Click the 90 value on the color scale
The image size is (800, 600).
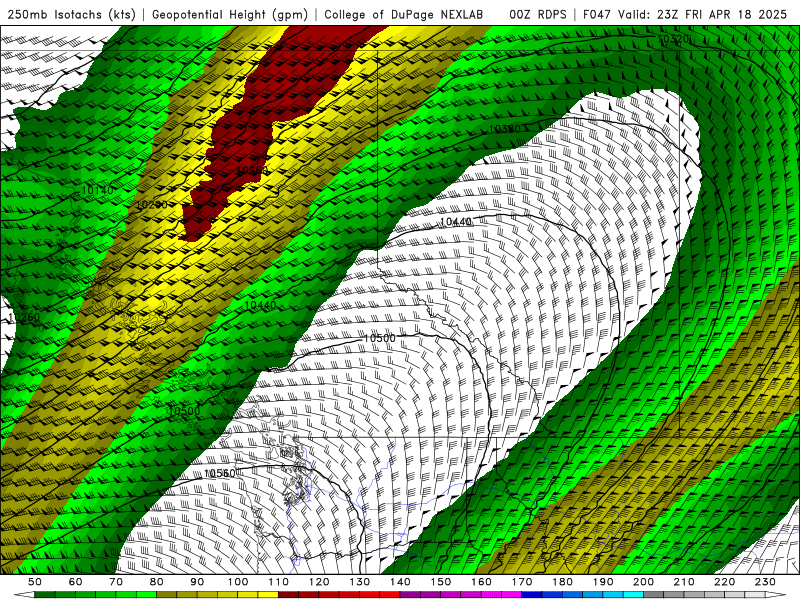[197, 582]
